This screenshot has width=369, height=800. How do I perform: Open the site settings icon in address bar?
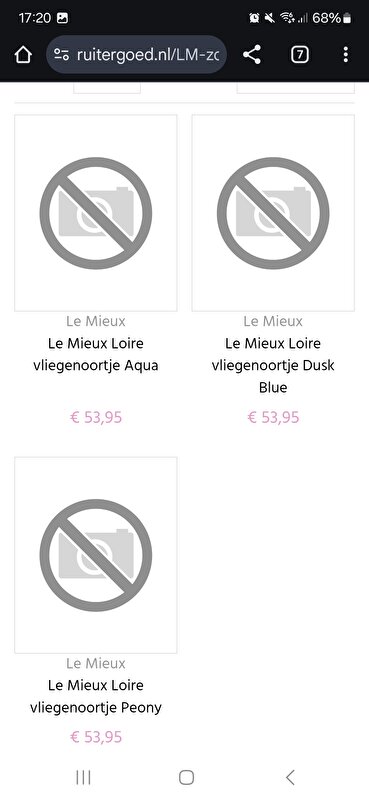click(62, 55)
